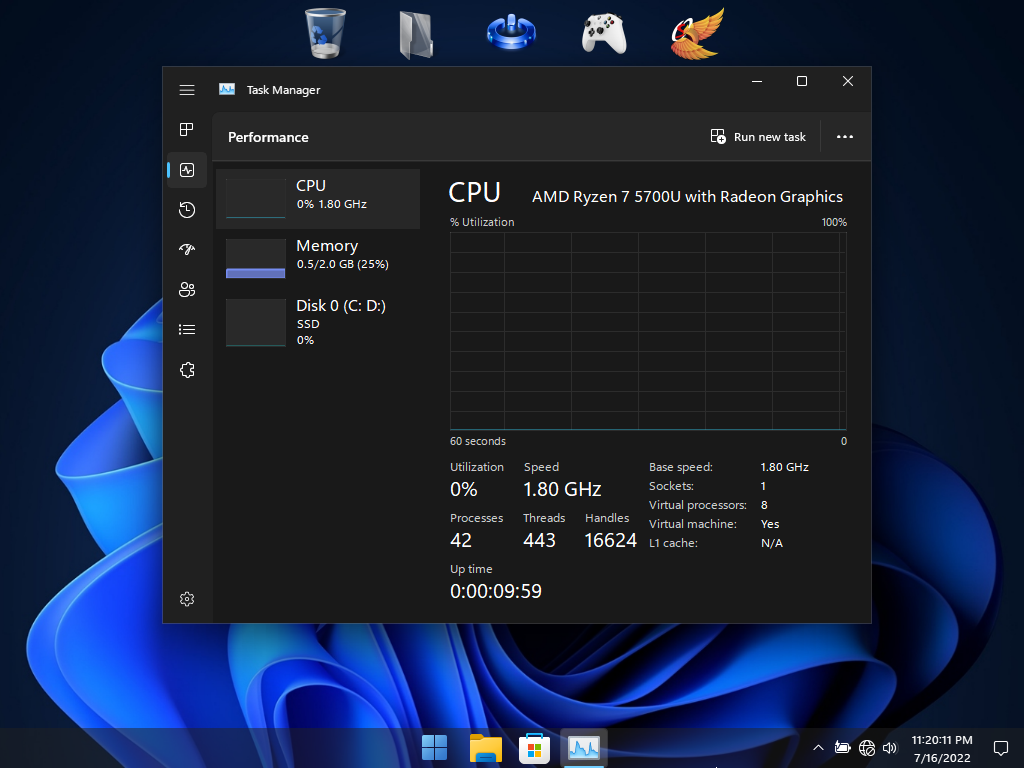Select the Memory performance entry
This screenshot has width=1024, height=768.
coord(318,259)
